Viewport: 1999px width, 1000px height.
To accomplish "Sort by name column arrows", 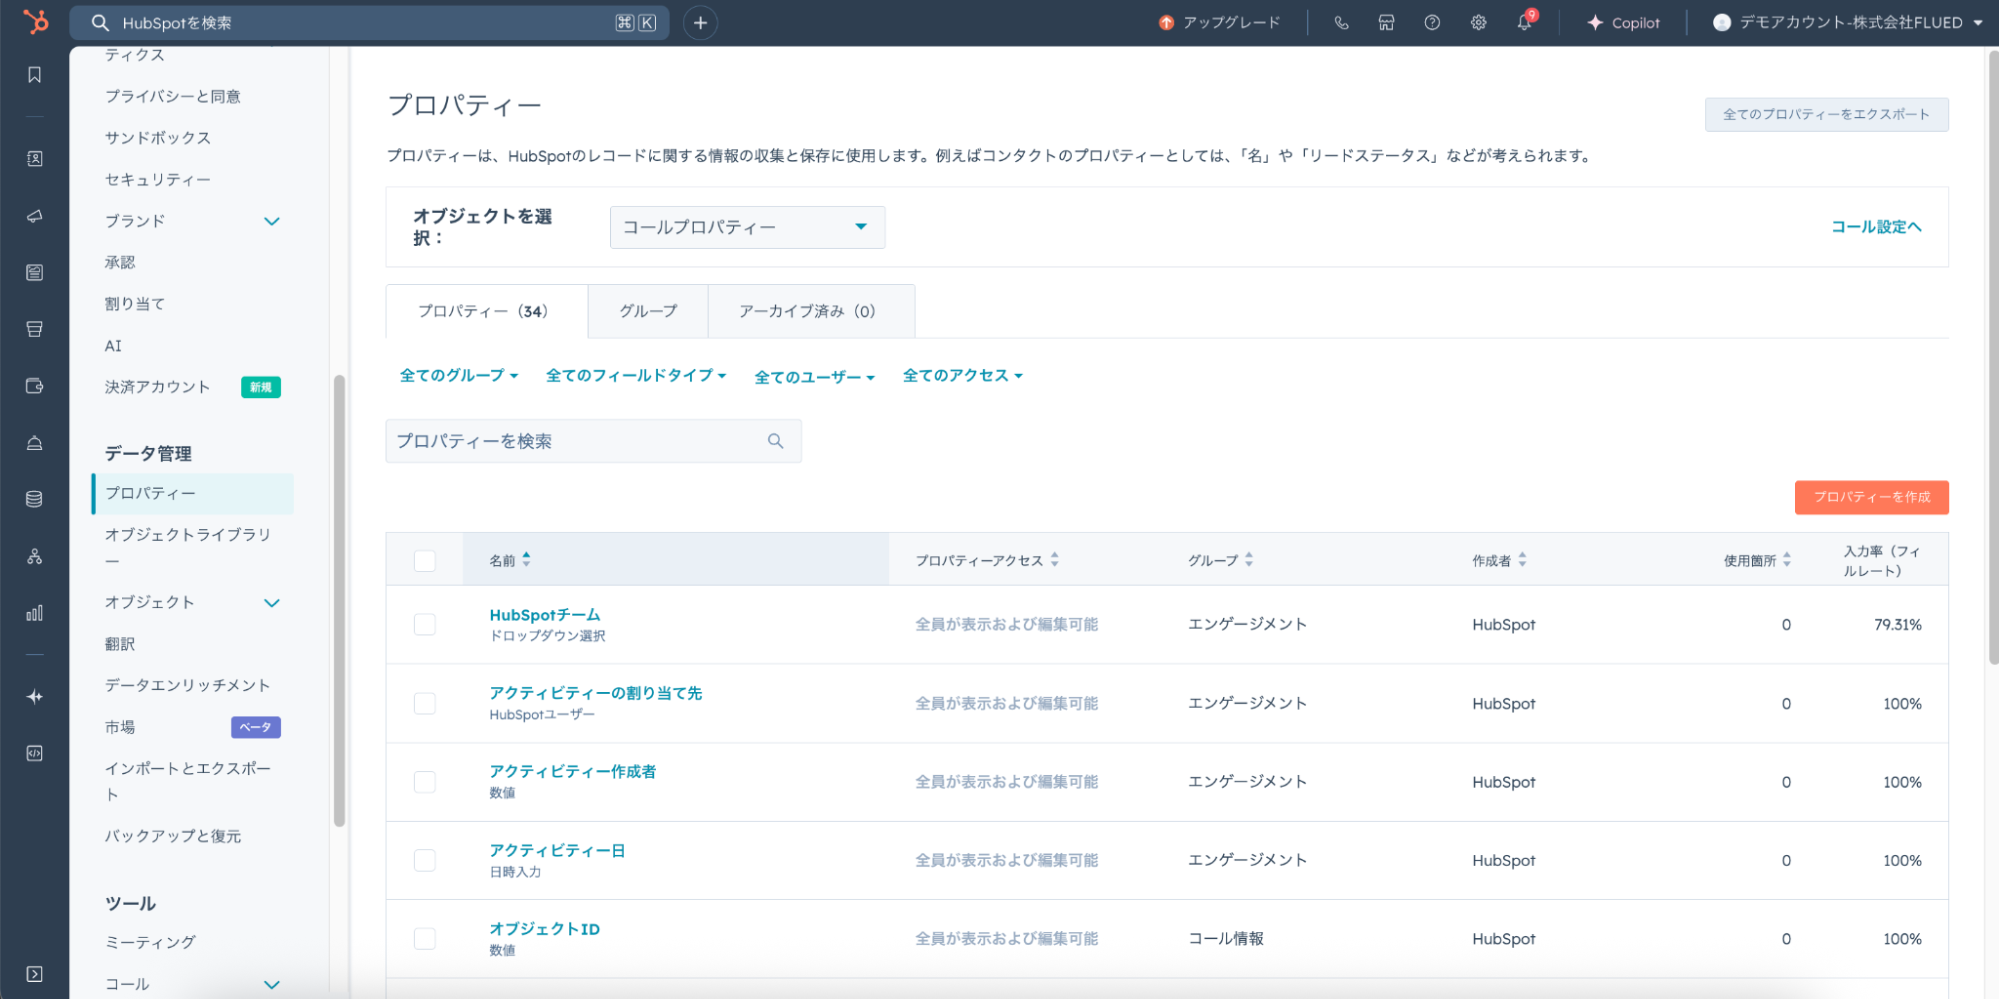I will tap(527, 560).
